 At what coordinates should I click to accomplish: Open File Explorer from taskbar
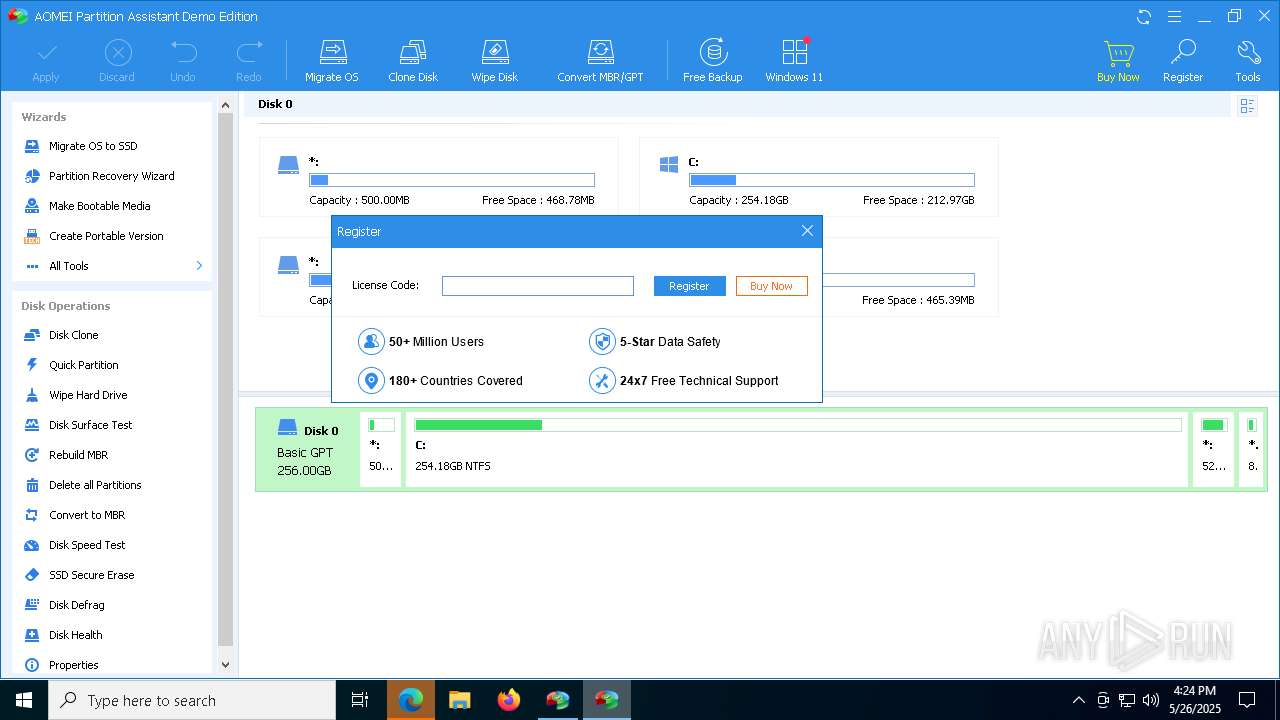pyautogui.click(x=460, y=700)
